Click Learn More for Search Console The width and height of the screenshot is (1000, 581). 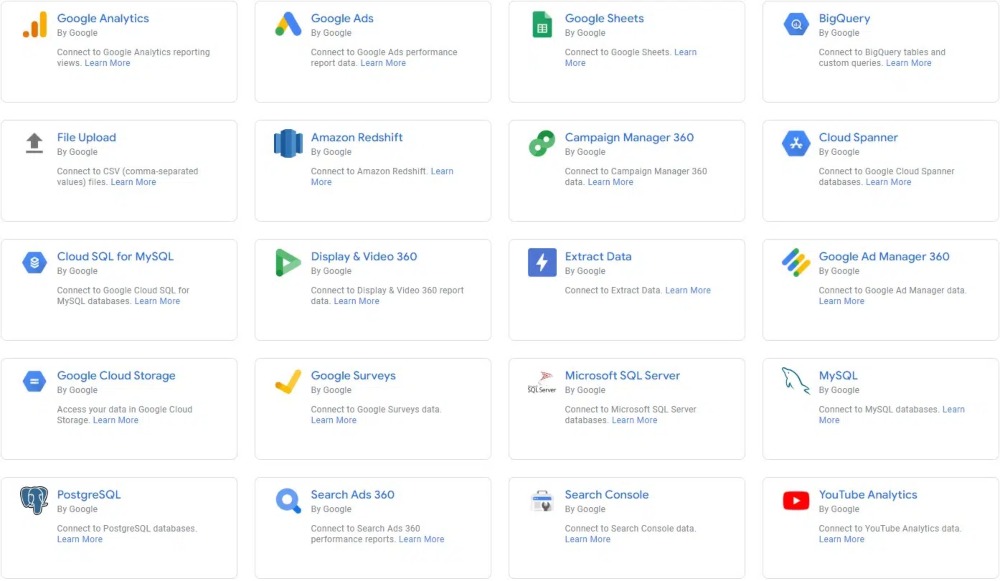[587, 540]
